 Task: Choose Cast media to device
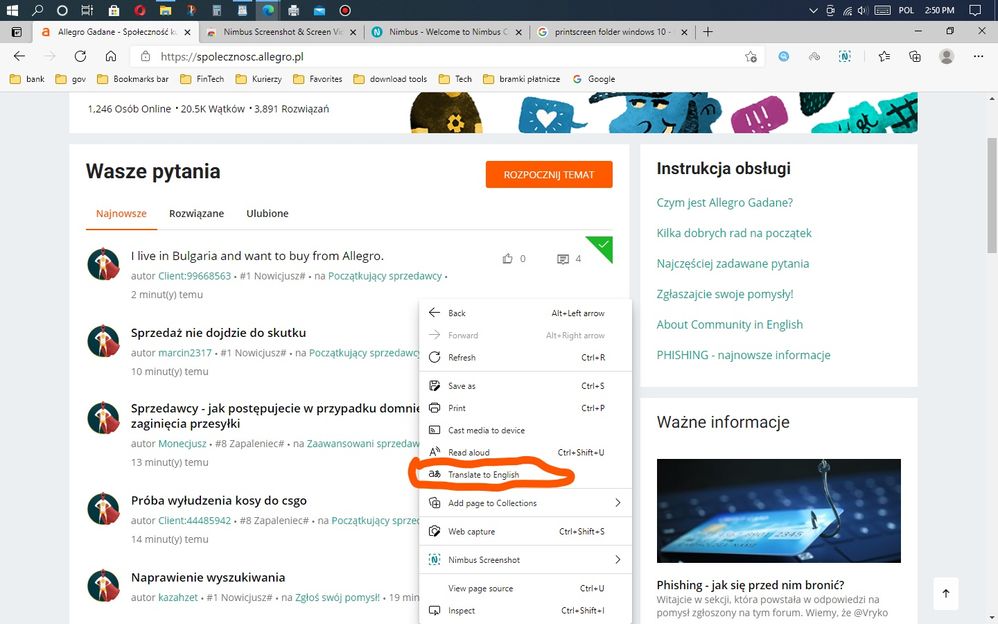(x=525, y=430)
